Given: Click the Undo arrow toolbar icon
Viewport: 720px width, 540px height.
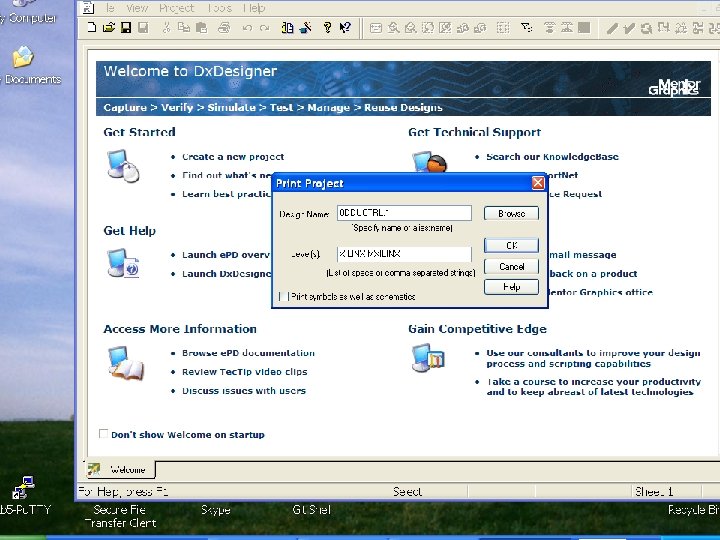Looking at the screenshot, I should [x=247, y=28].
